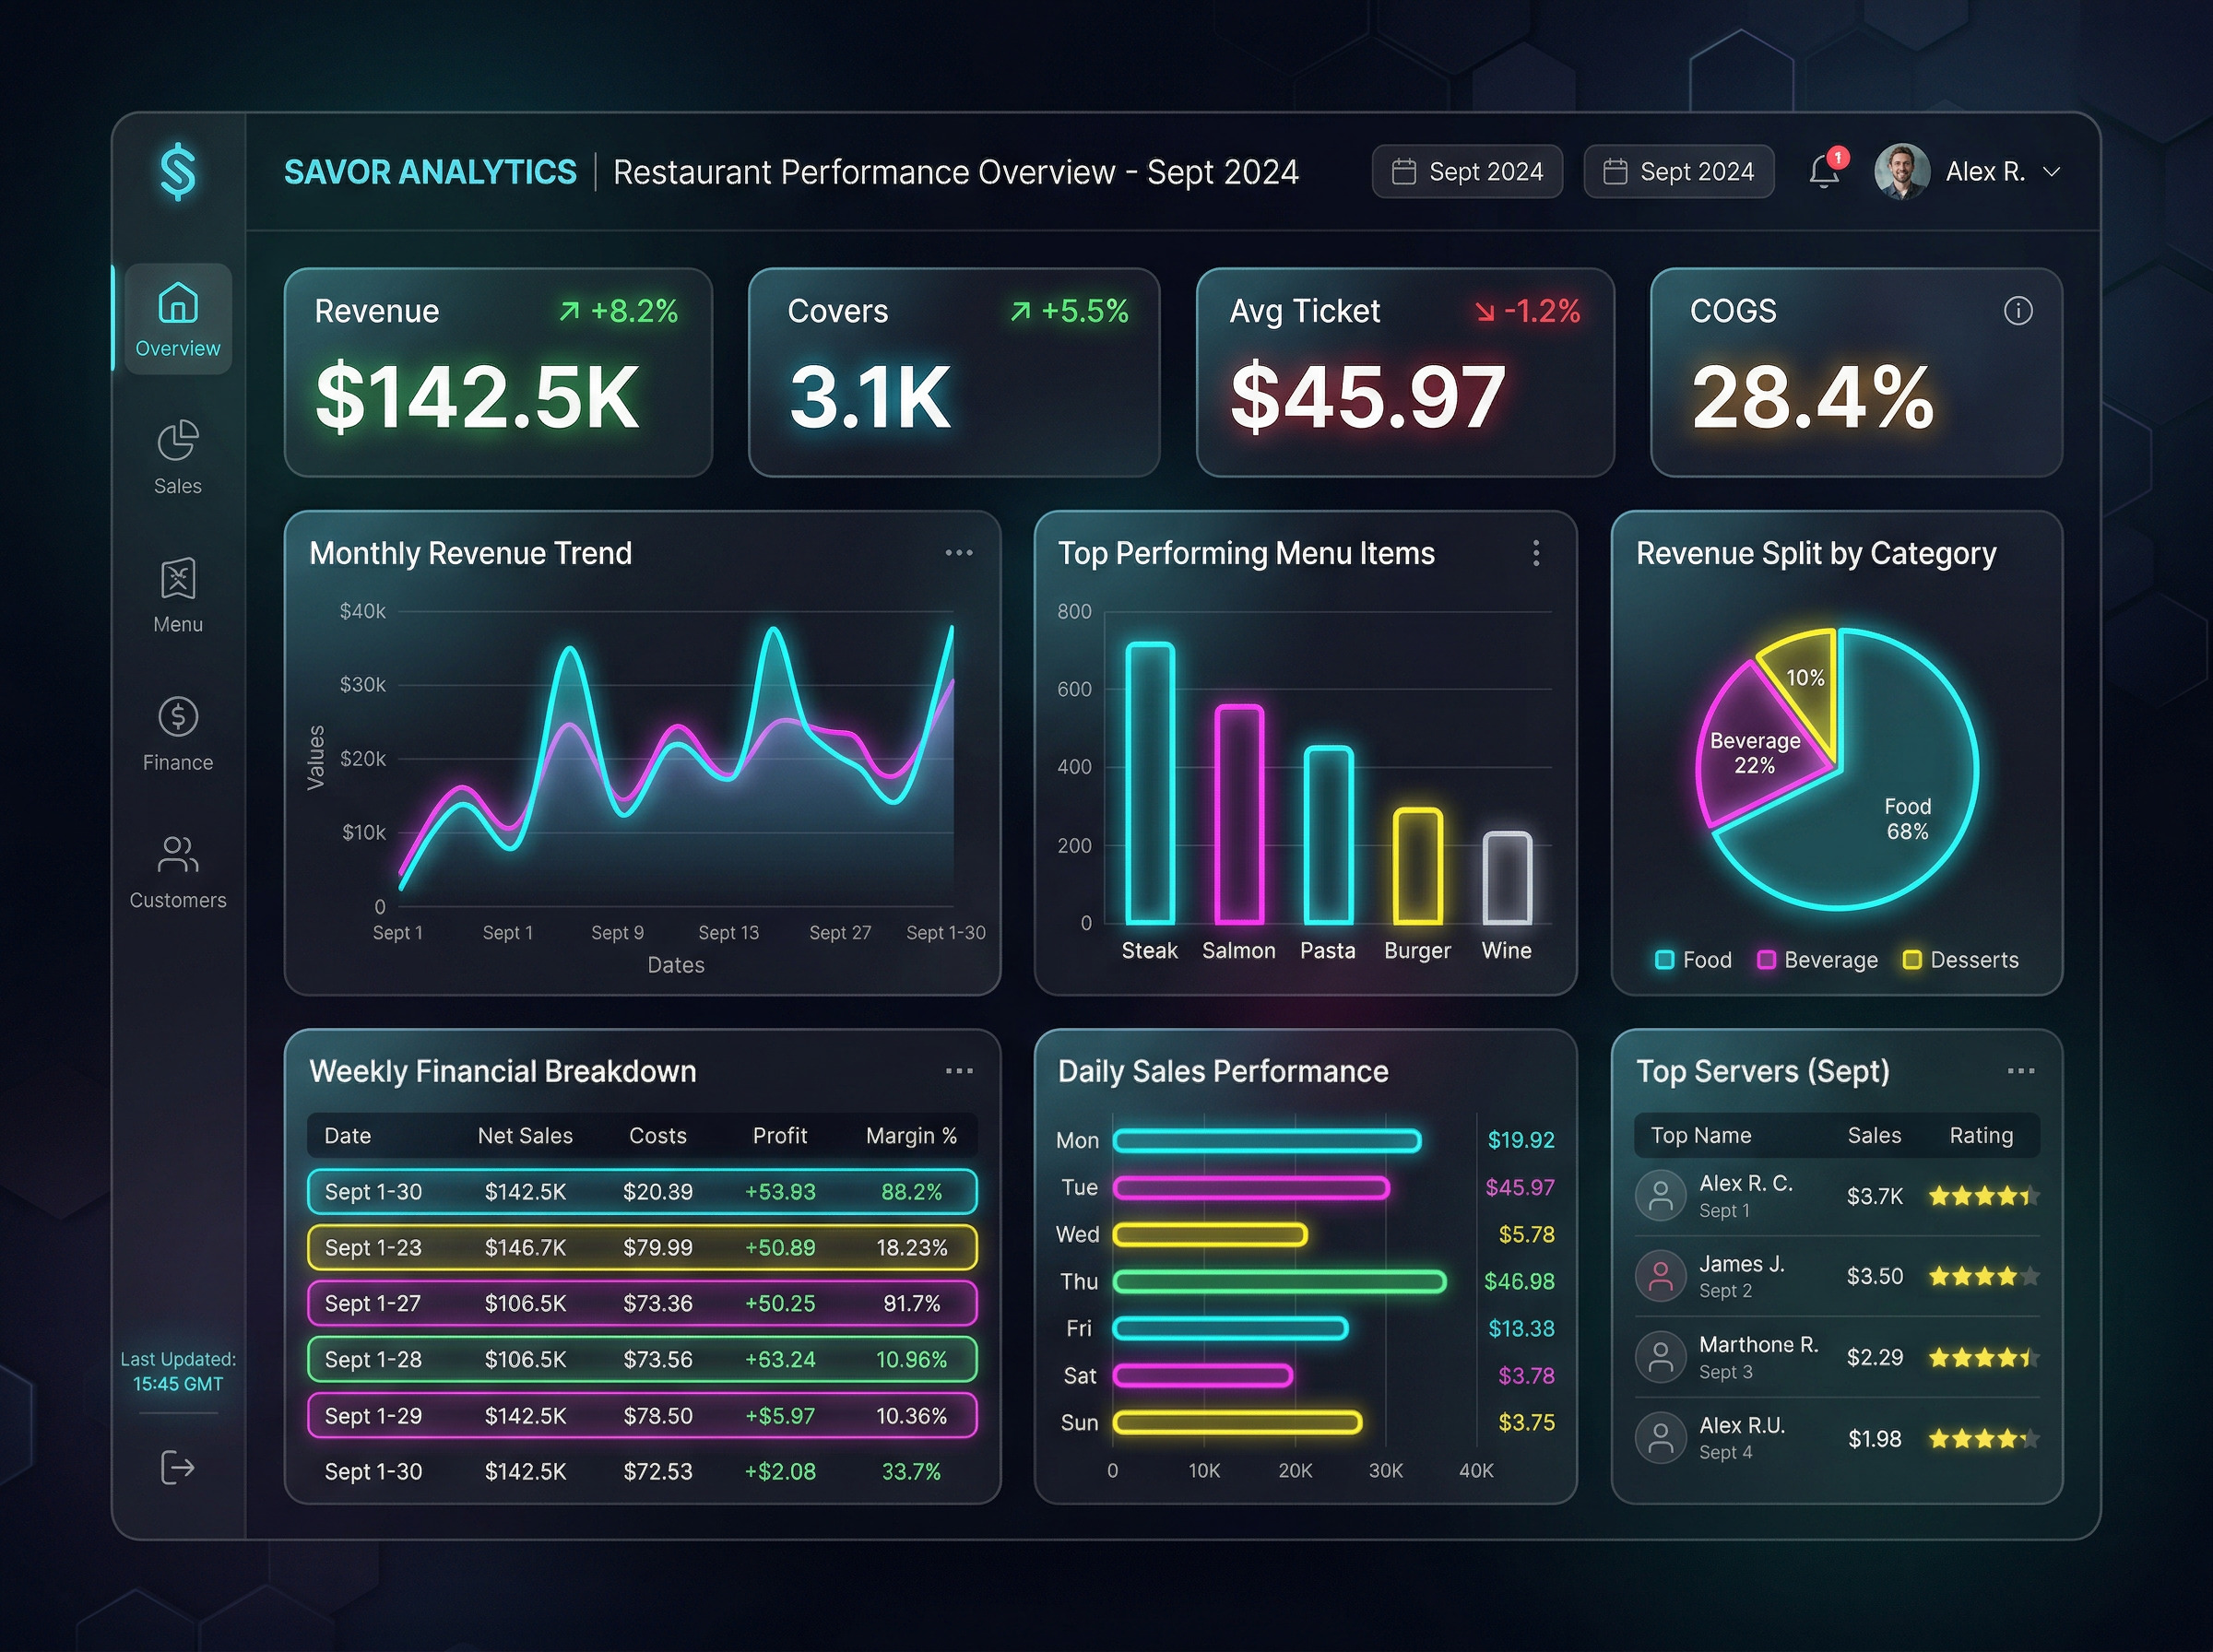
Task: Open the Covers 3.1K card
Action: point(953,372)
